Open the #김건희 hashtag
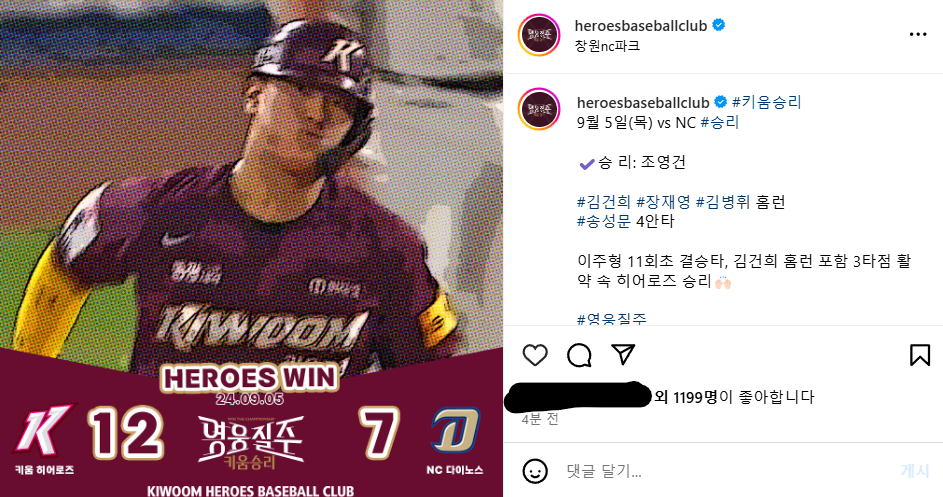This screenshot has height=497, width=943. point(604,202)
